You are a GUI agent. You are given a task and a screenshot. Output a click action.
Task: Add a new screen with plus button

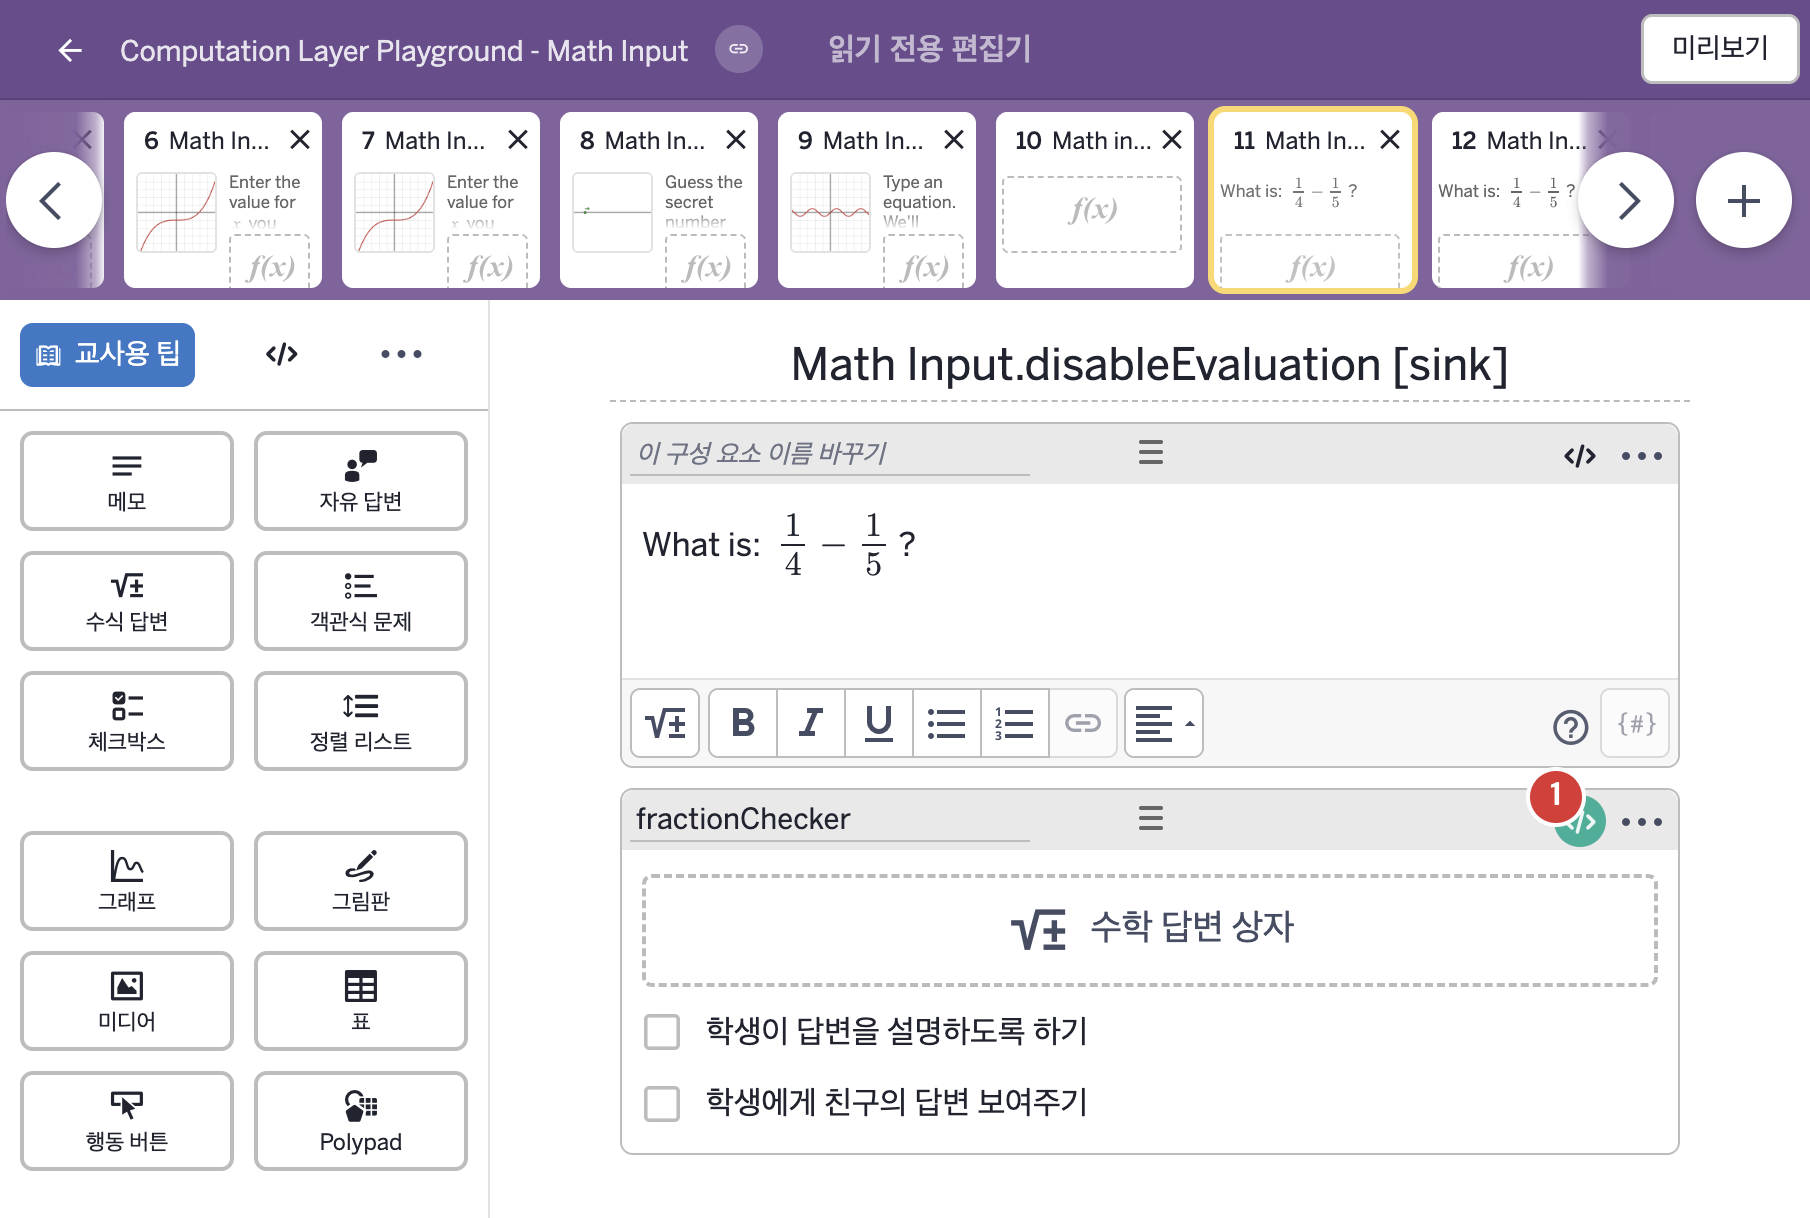click(x=1743, y=200)
